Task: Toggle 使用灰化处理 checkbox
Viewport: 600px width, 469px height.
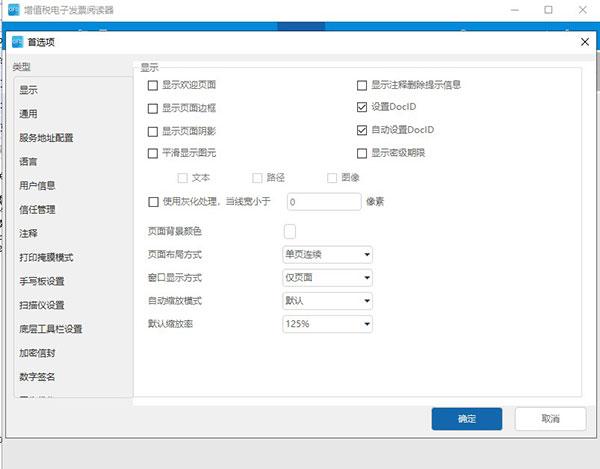Action: tap(153, 202)
